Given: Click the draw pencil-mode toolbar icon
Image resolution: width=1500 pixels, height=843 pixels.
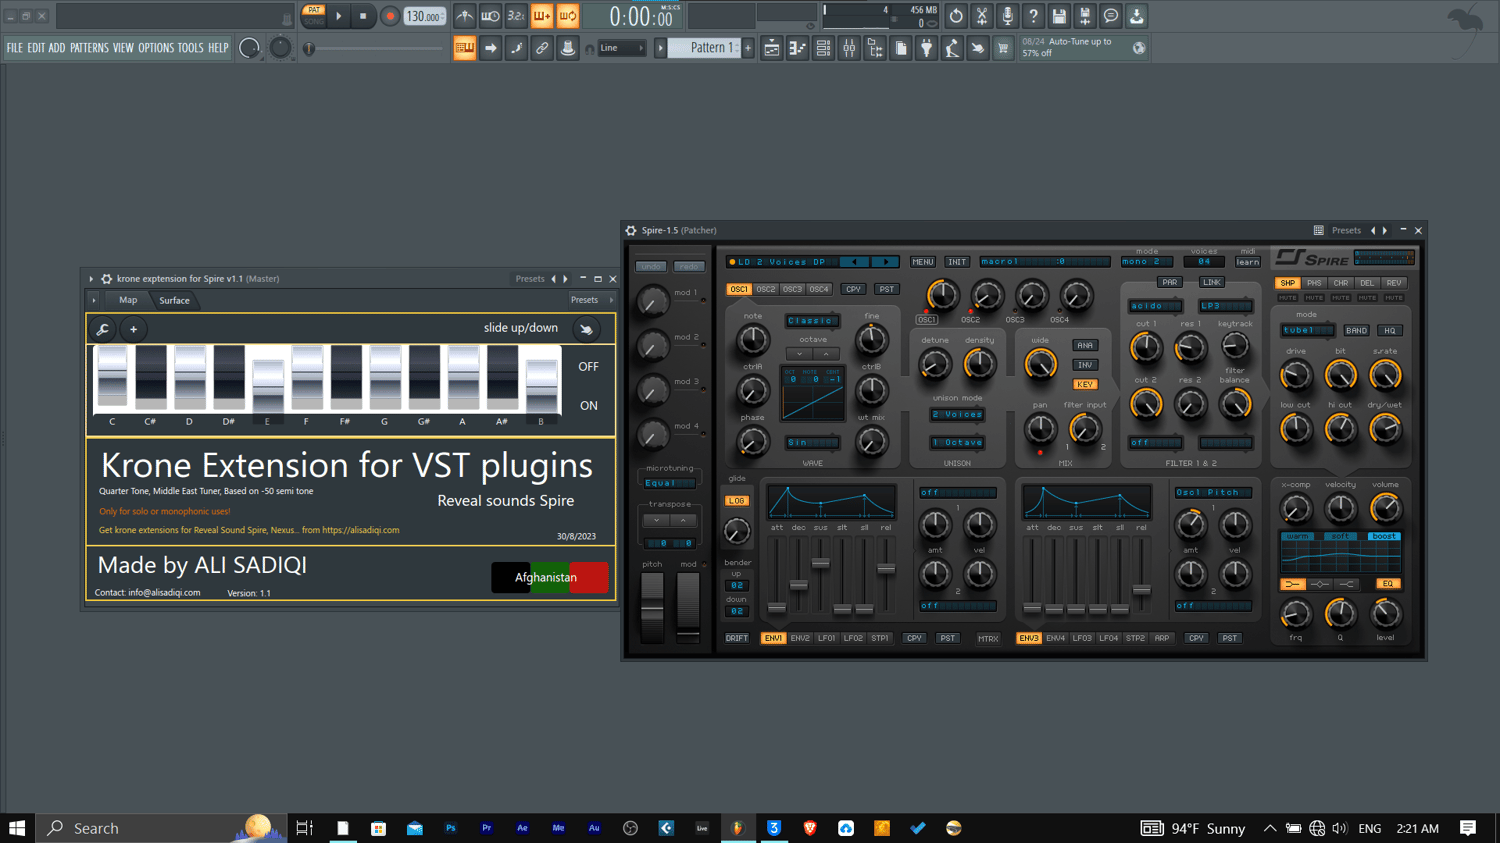Looking at the screenshot, I should coord(516,48).
